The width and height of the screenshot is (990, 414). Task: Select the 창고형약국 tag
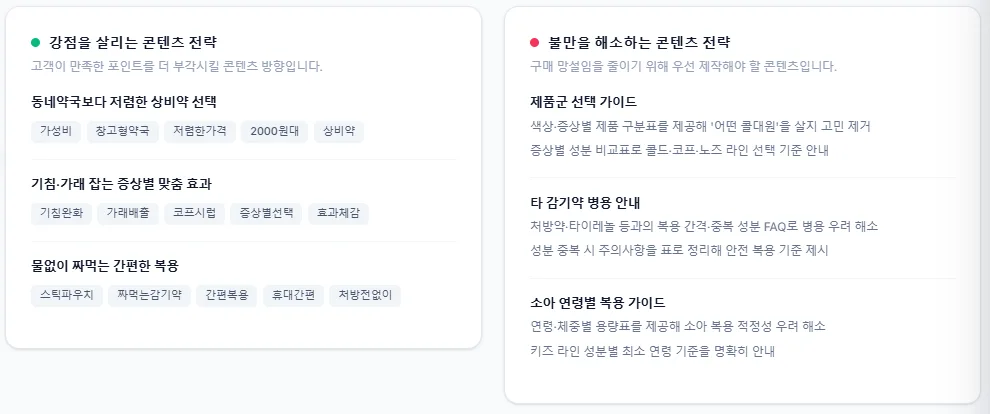[122, 132]
